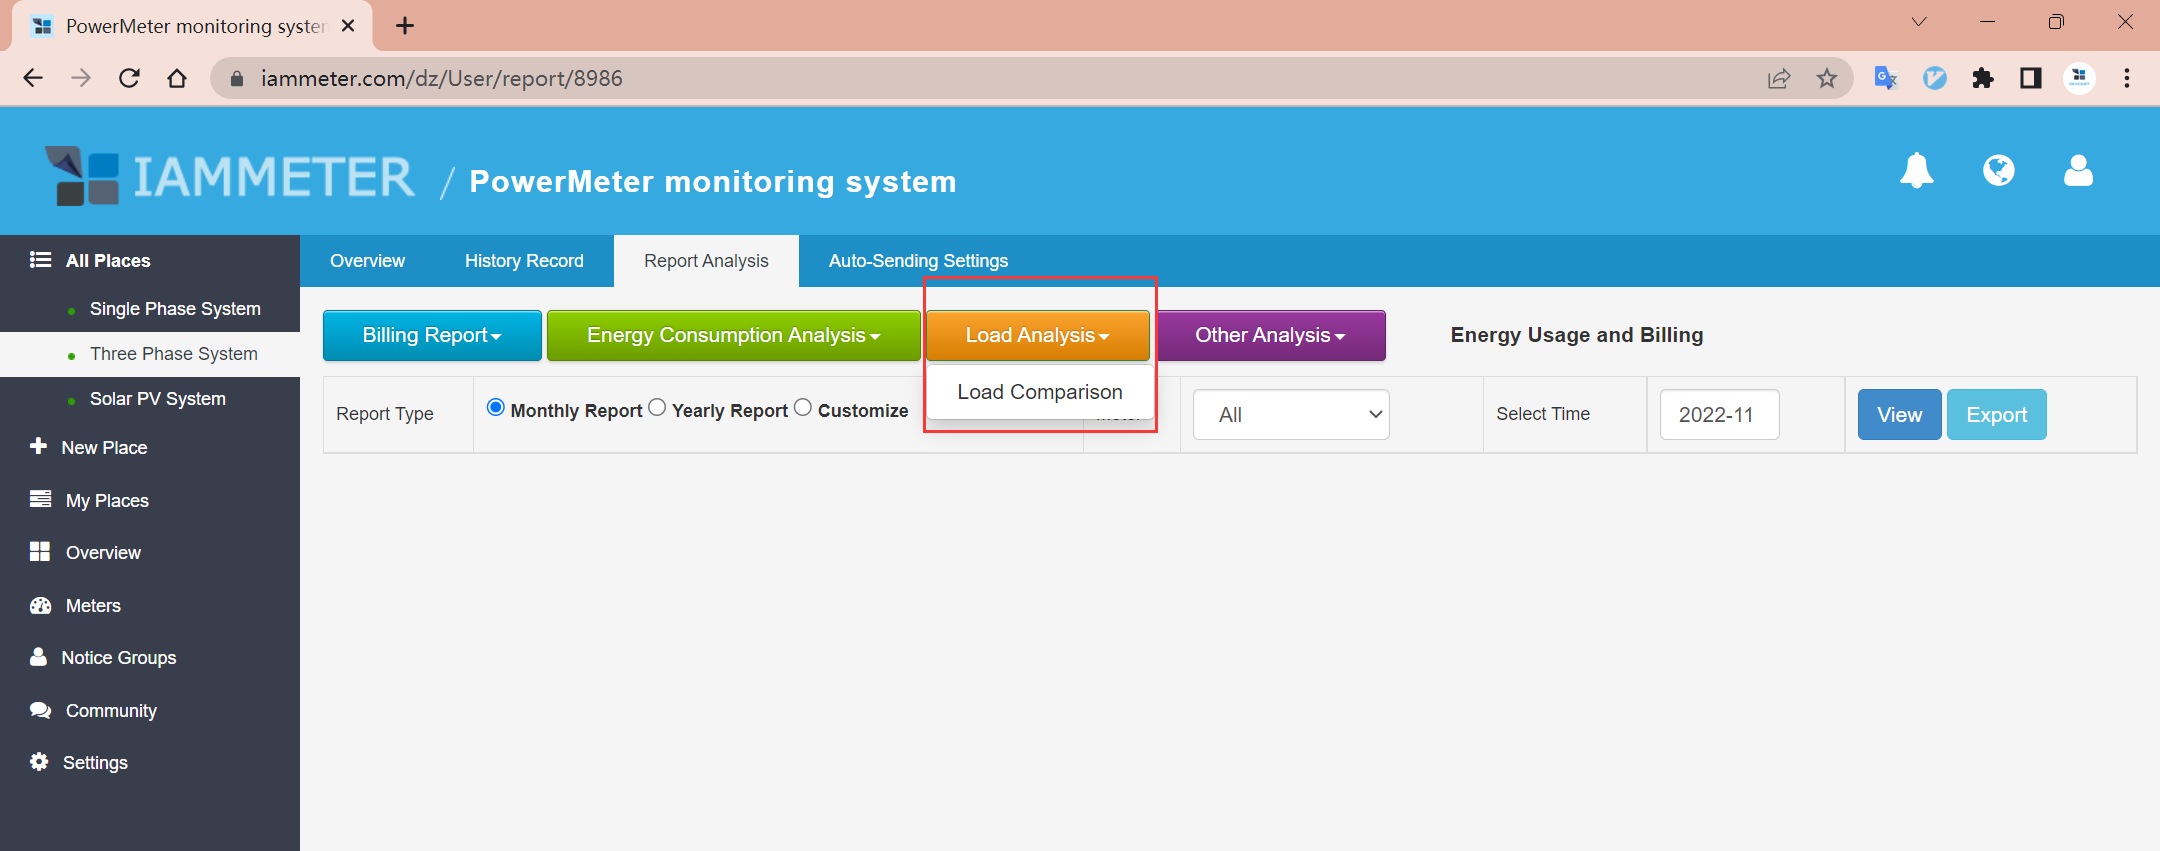Open the browser extensions puzzle icon
Screen dimensions: 2160x851
tap(1982, 78)
